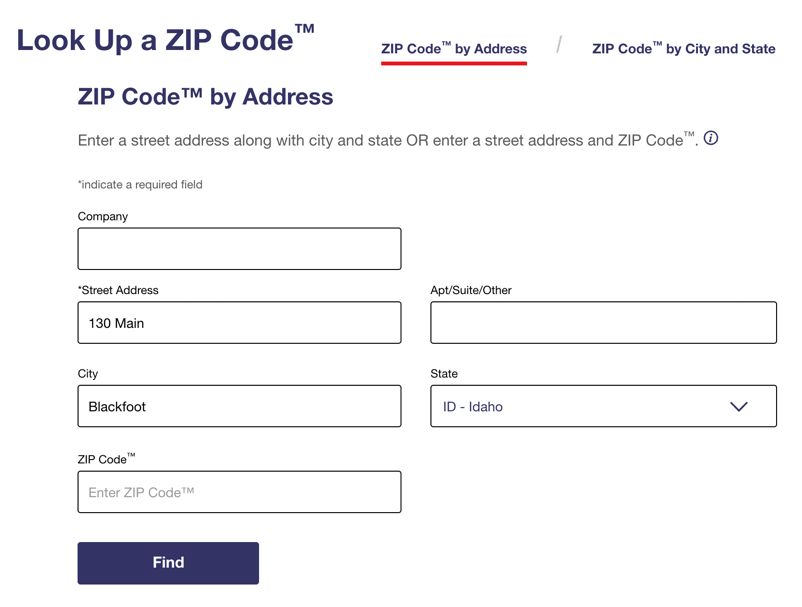Click the City field label
Image resolution: width=802 pixels, height=607 pixels.
pos(87,374)
